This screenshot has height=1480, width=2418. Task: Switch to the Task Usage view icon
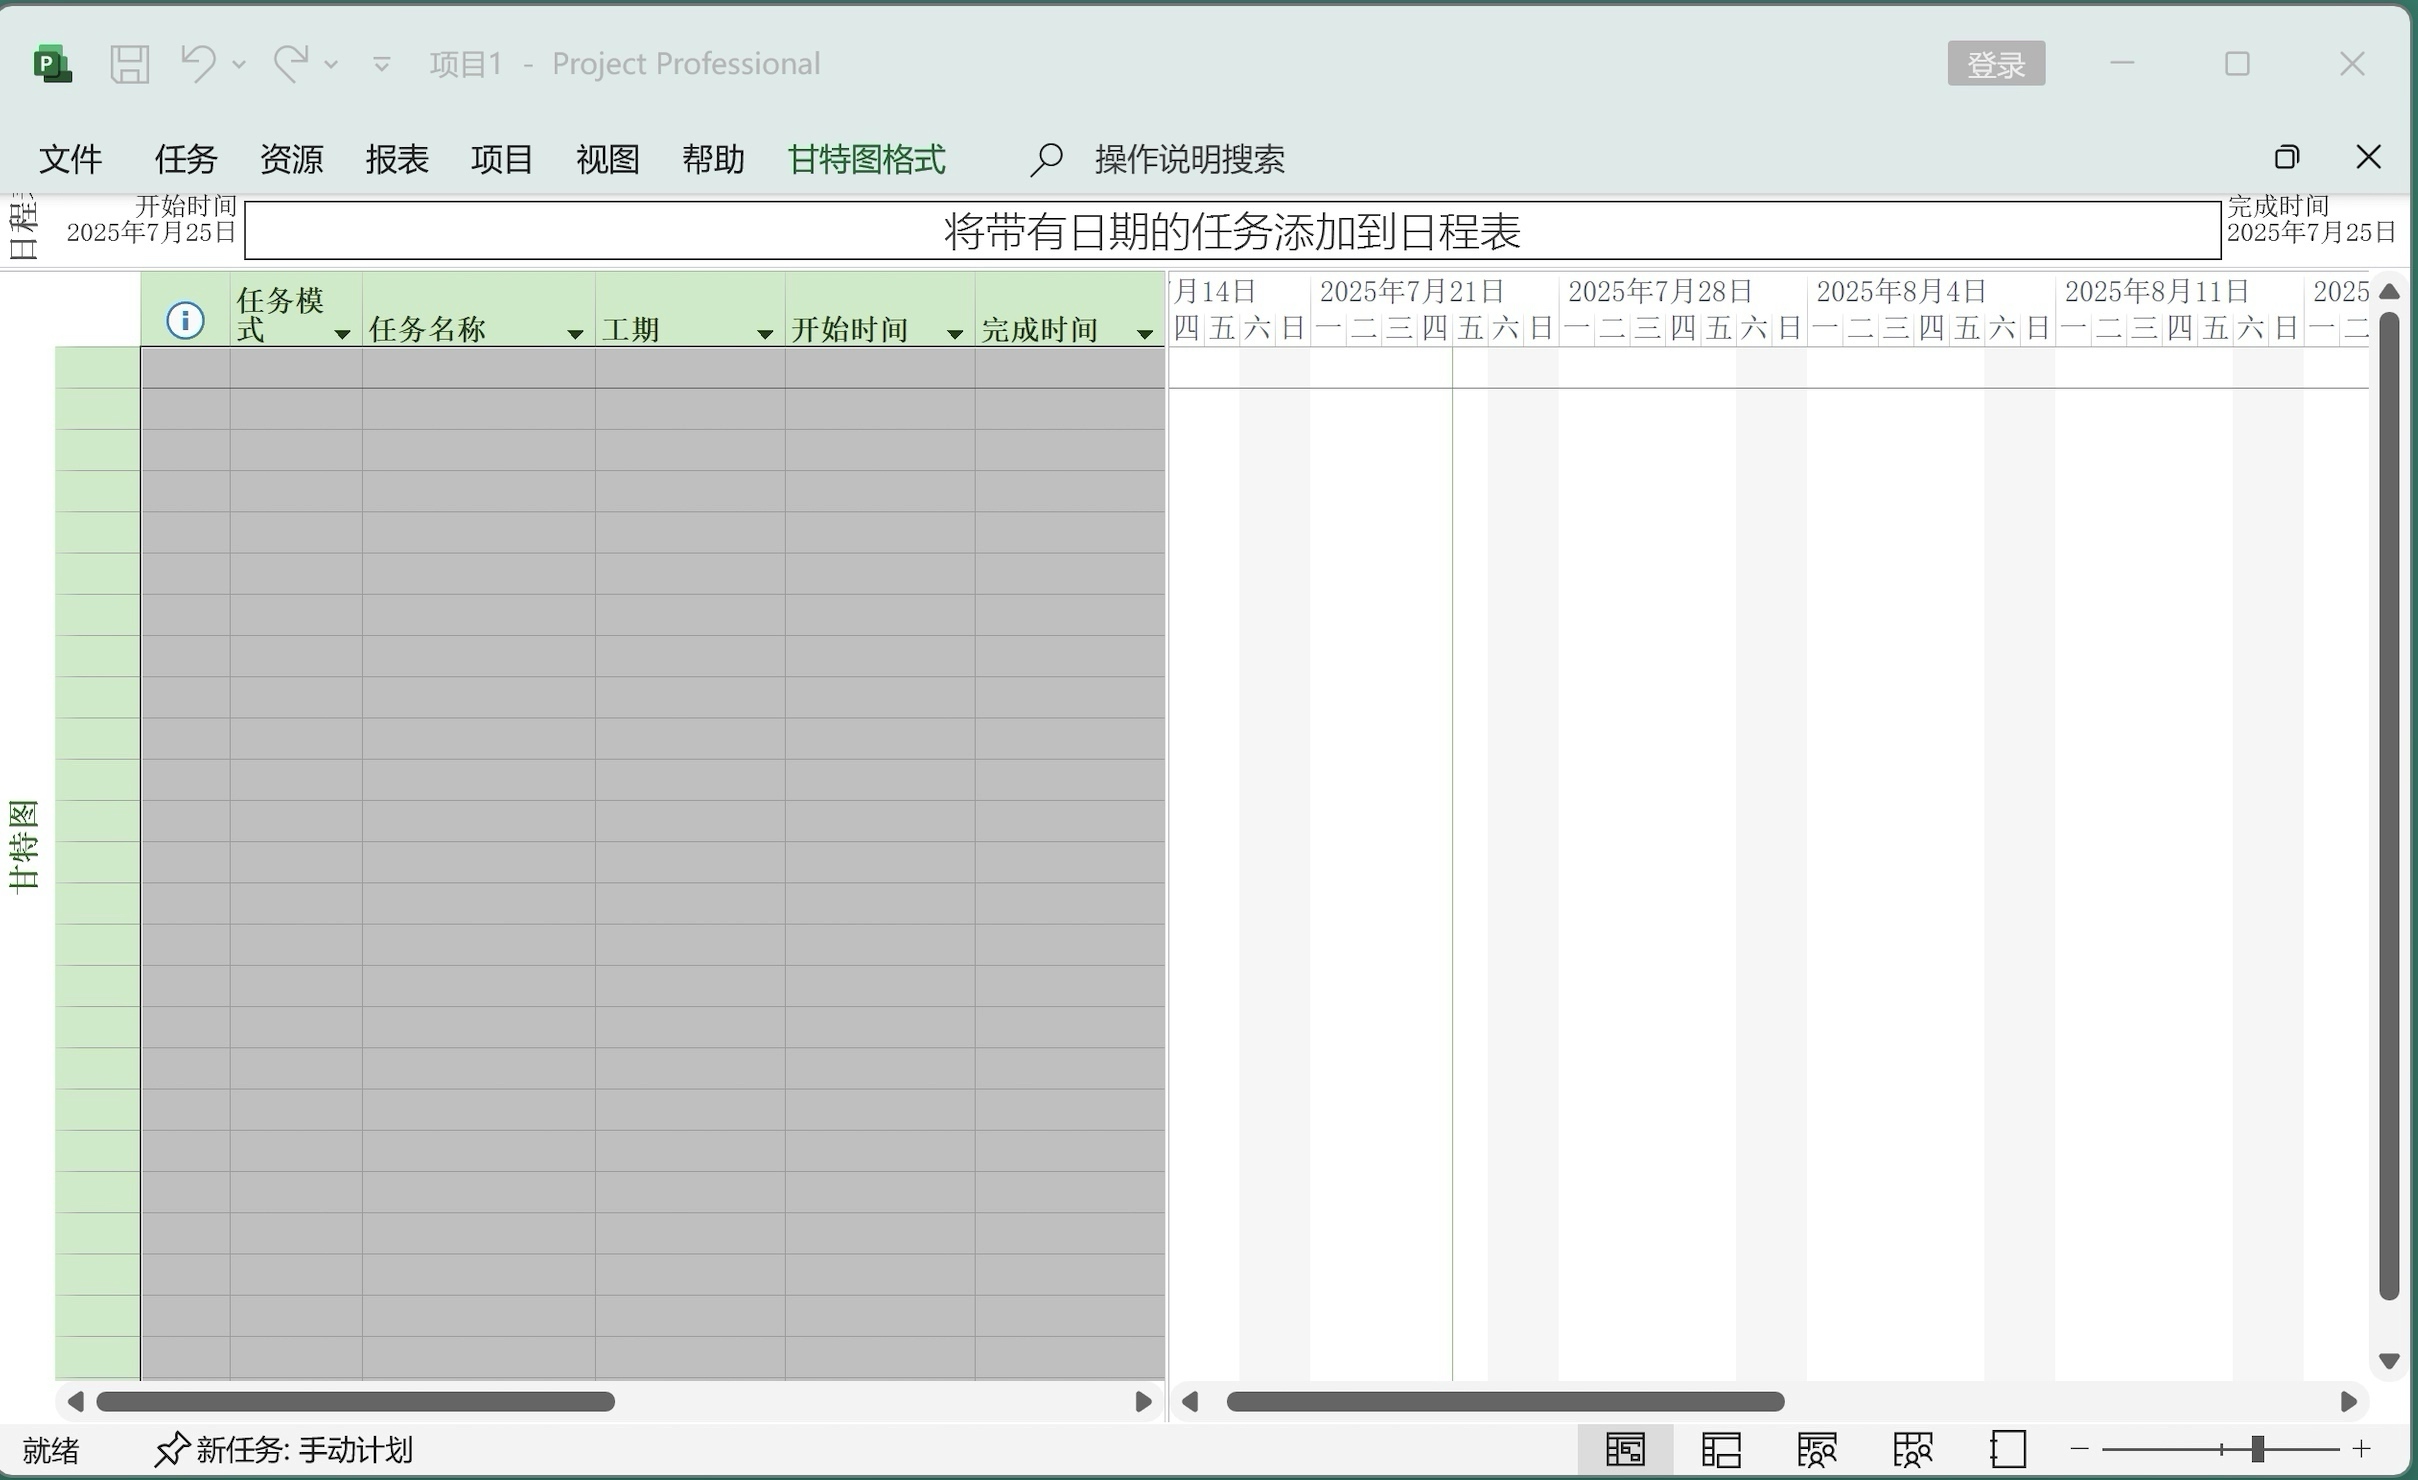point(1722,1448)
